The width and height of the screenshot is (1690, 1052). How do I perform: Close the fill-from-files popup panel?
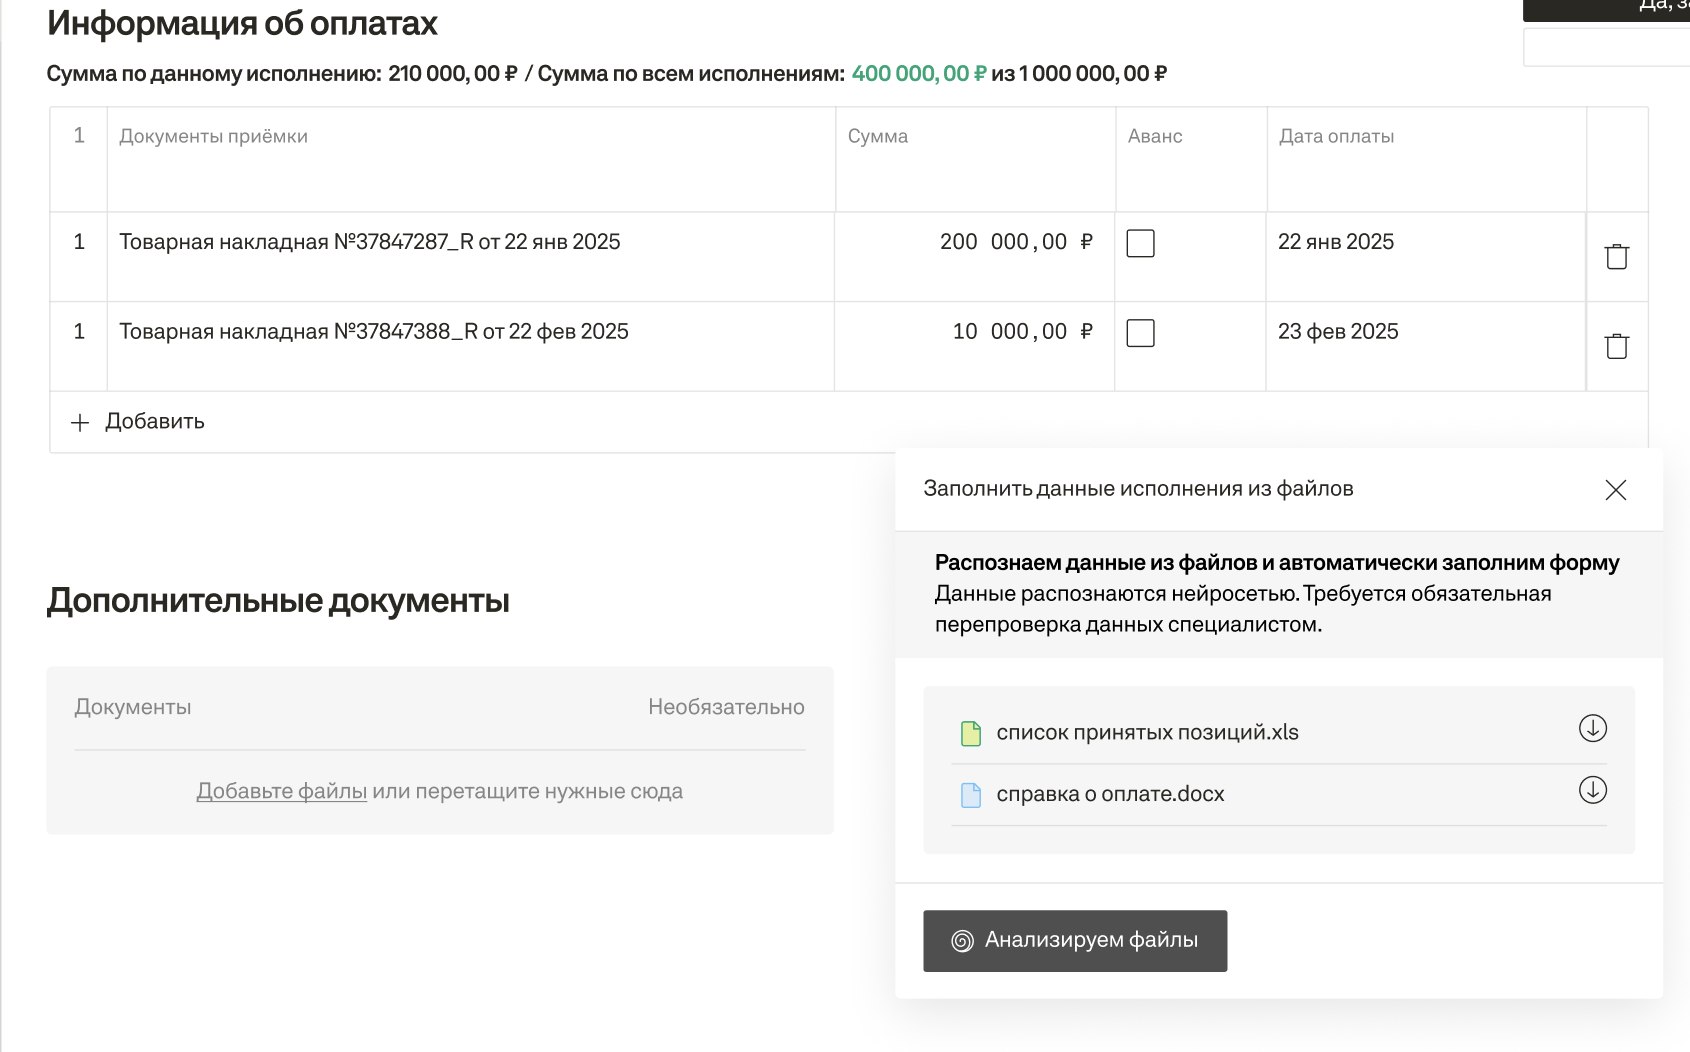tap(1615, 490)
